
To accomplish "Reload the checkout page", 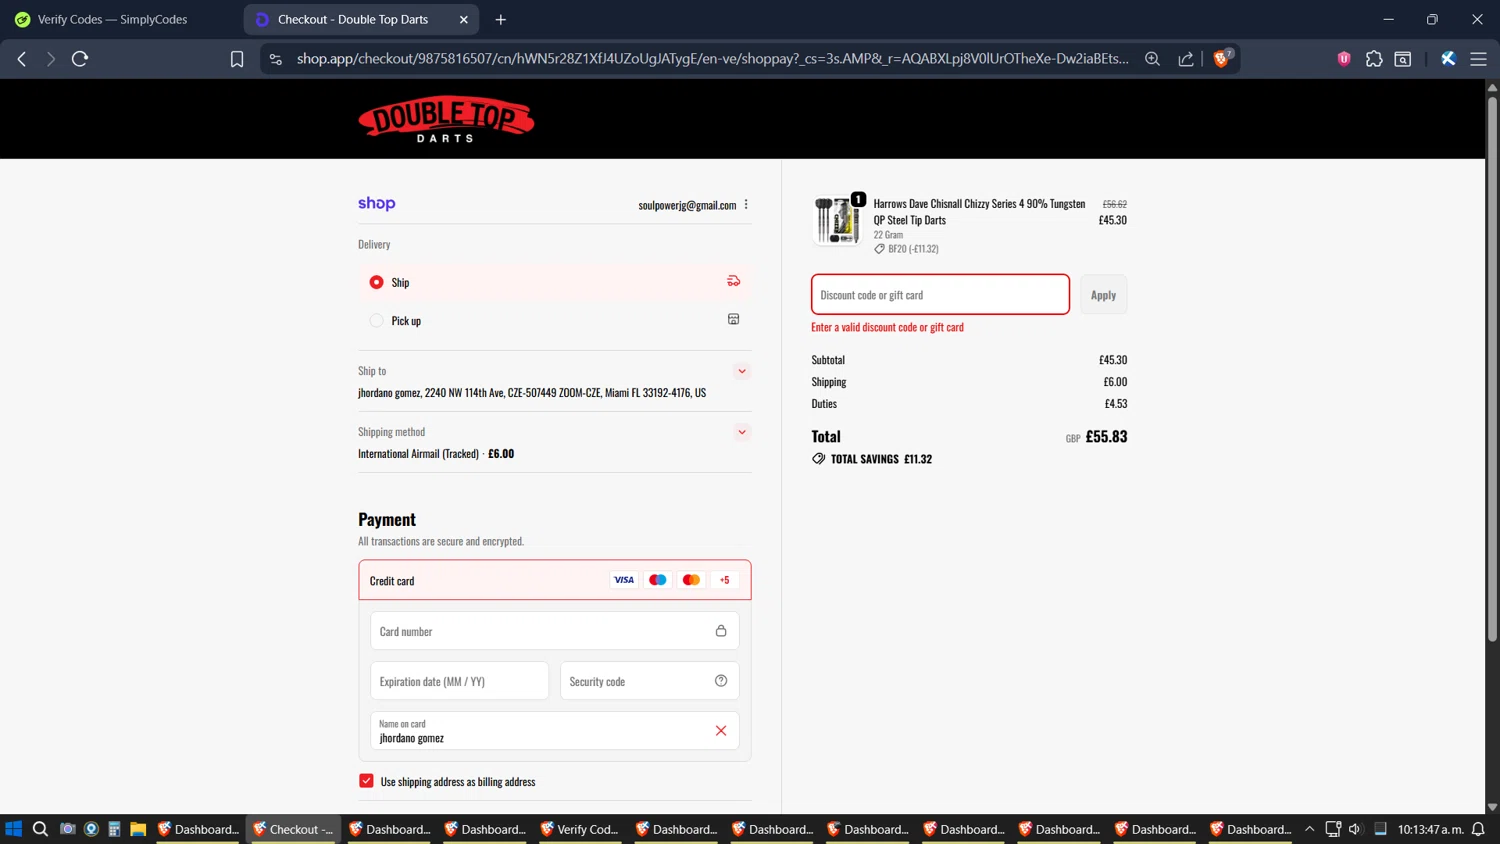I will pos(80,59).
